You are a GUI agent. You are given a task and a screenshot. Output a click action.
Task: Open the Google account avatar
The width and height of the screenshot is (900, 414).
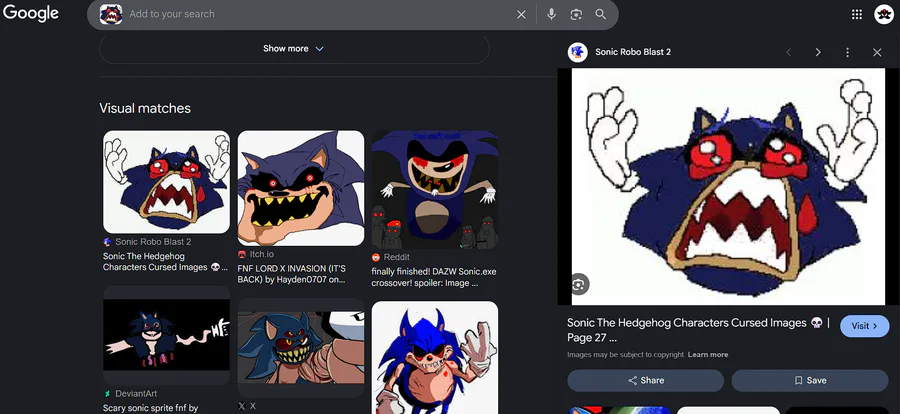pos(884,14)
